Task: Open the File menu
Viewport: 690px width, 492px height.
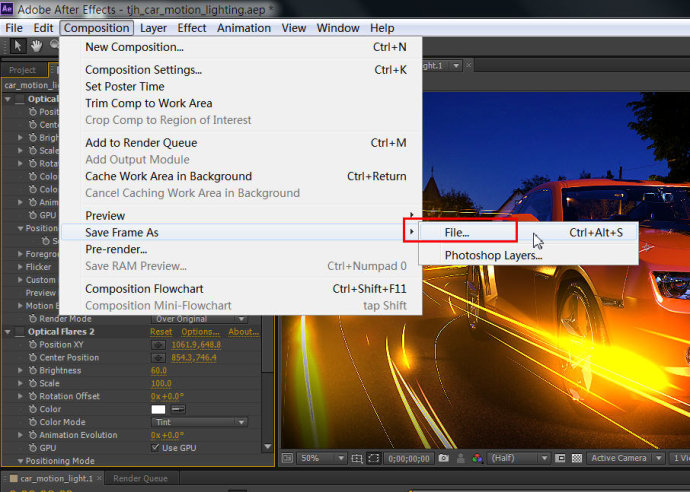Action: (x=14, y=28)
